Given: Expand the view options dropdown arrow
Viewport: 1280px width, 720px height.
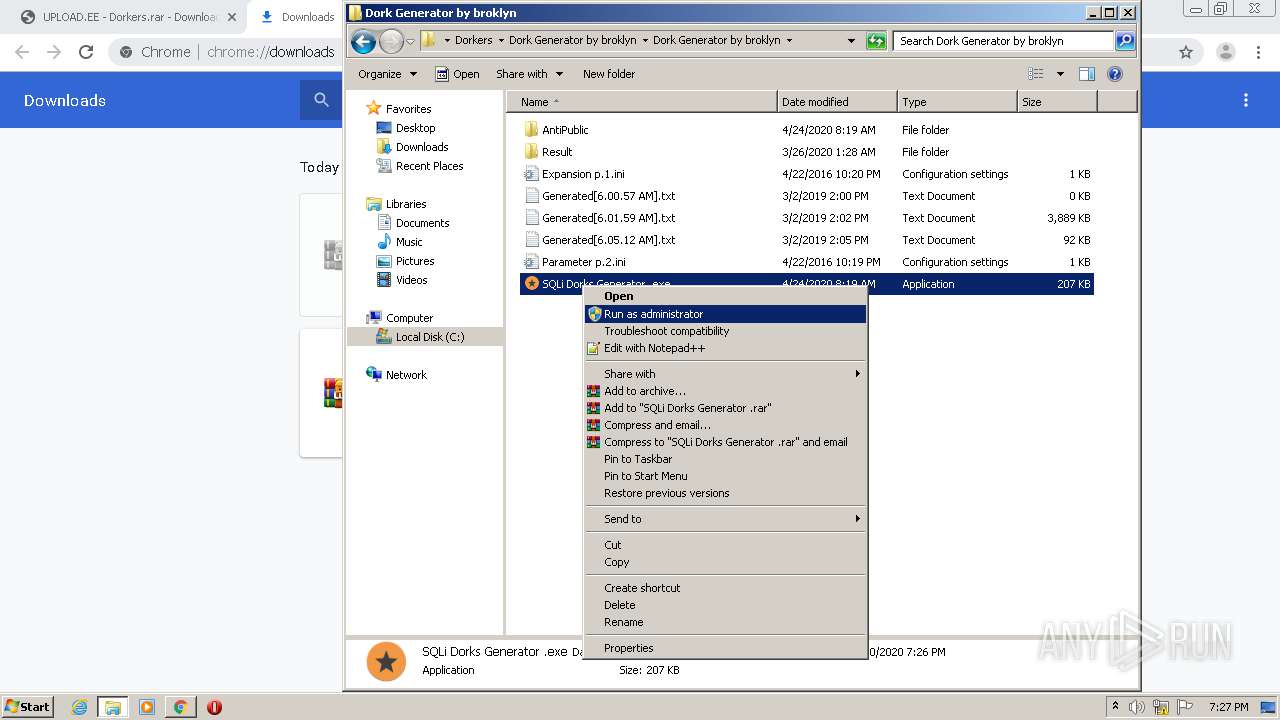Looking at the screenshot, I should click(1060, 74).
